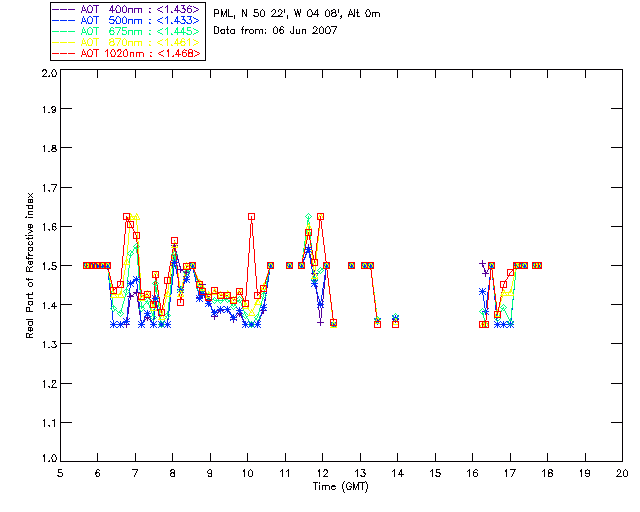640x512 pixels.
Task: Click the '12' time-axis tick label
Action: (322, 473)
